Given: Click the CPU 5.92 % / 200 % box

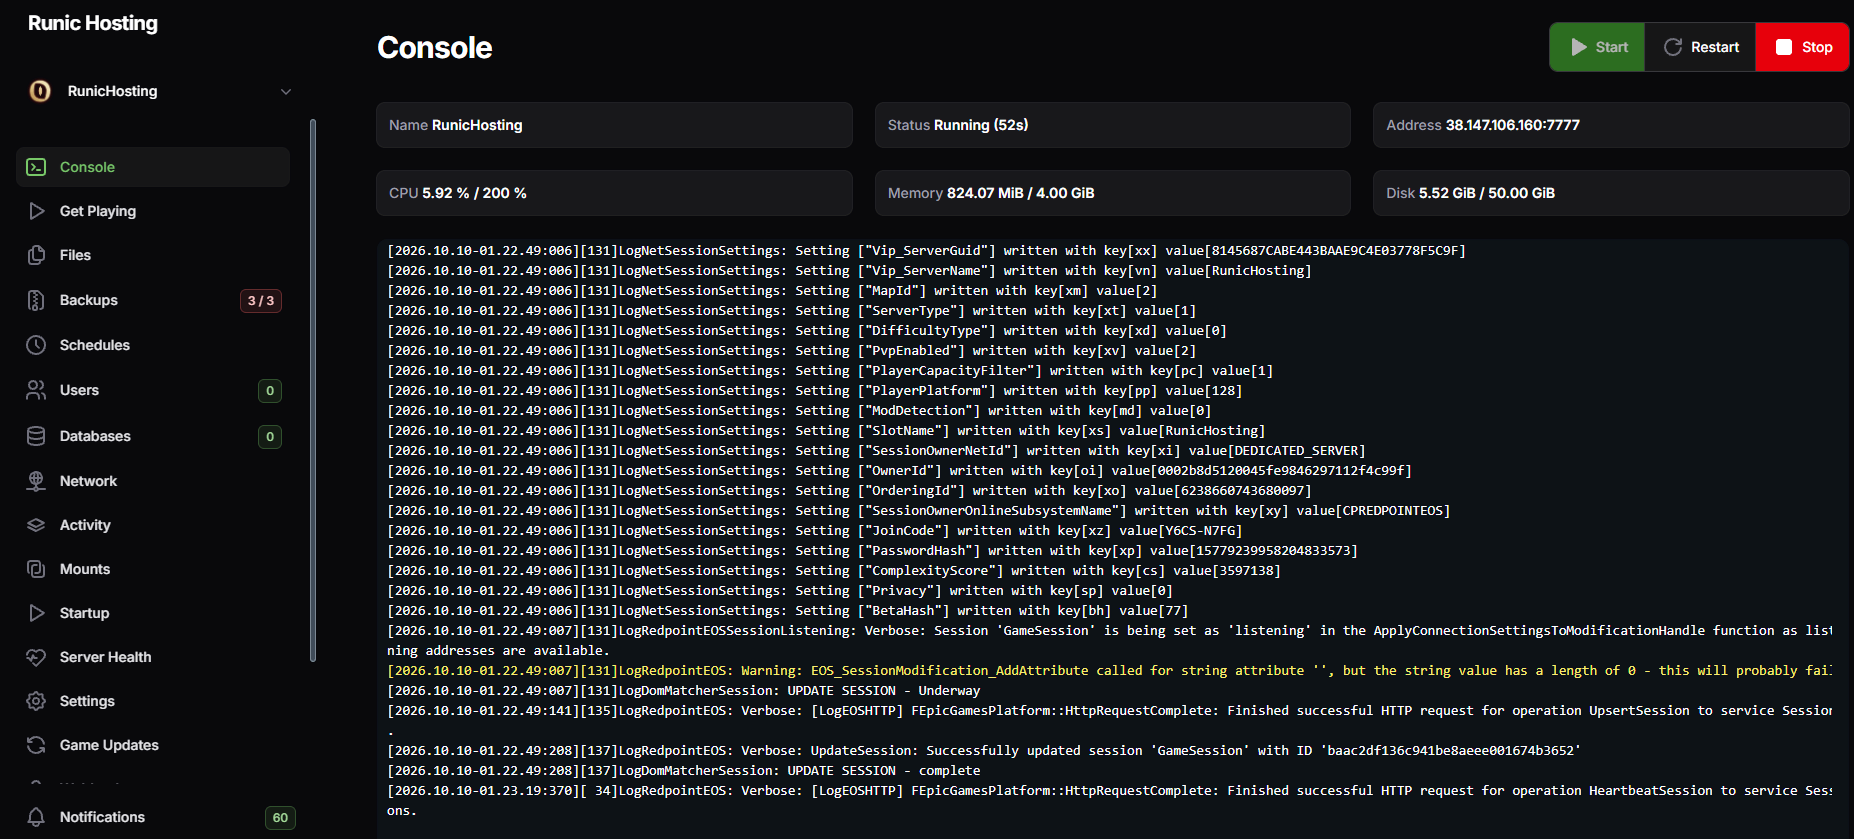Looking at the screenshot, I should click(614, 193).
